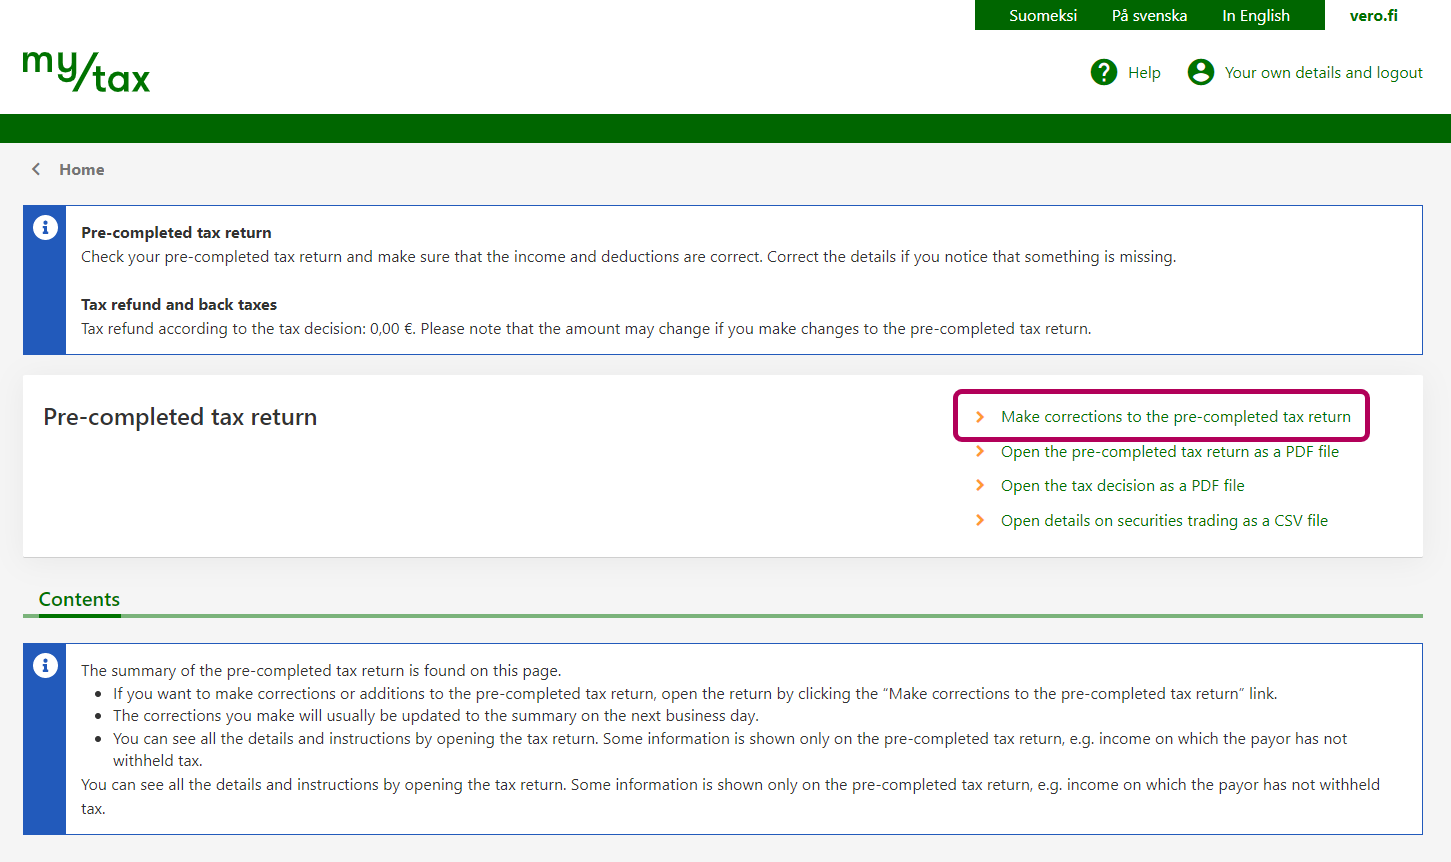Select the Contents tab
The height and width of the screenshot is (862, 1451).
pyautogui.click(x=79, y=599)
